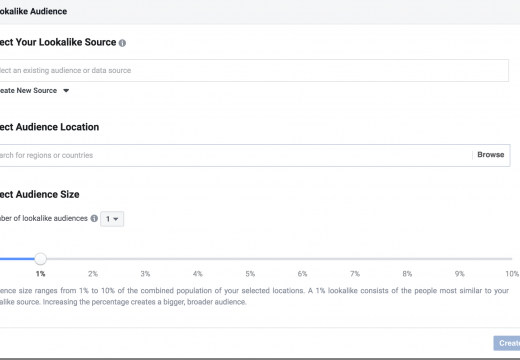520x360 pixels.
Task: Click the 9% slider label
Action: (460, 274)
